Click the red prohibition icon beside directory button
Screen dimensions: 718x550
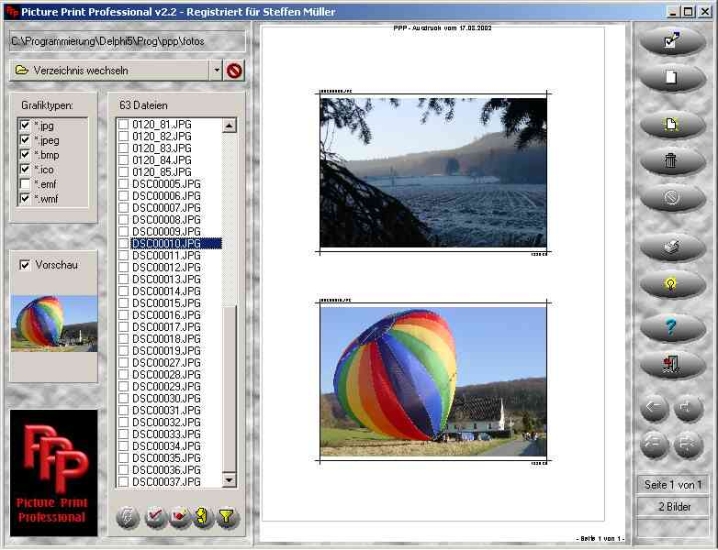point(235,71)
